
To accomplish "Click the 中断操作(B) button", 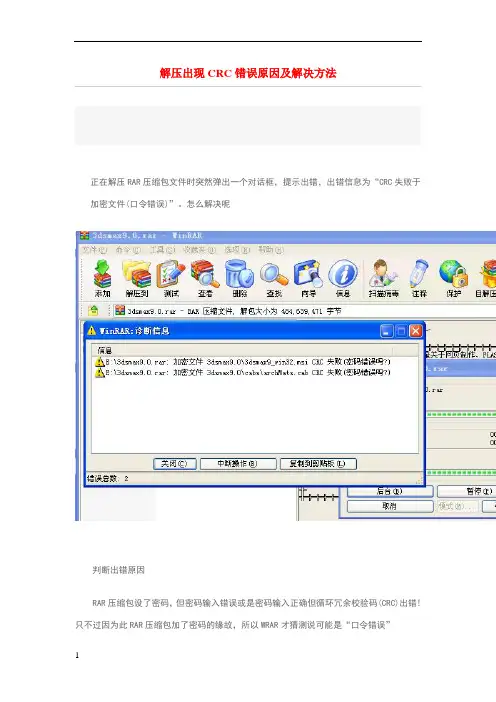I will point(238,464).
